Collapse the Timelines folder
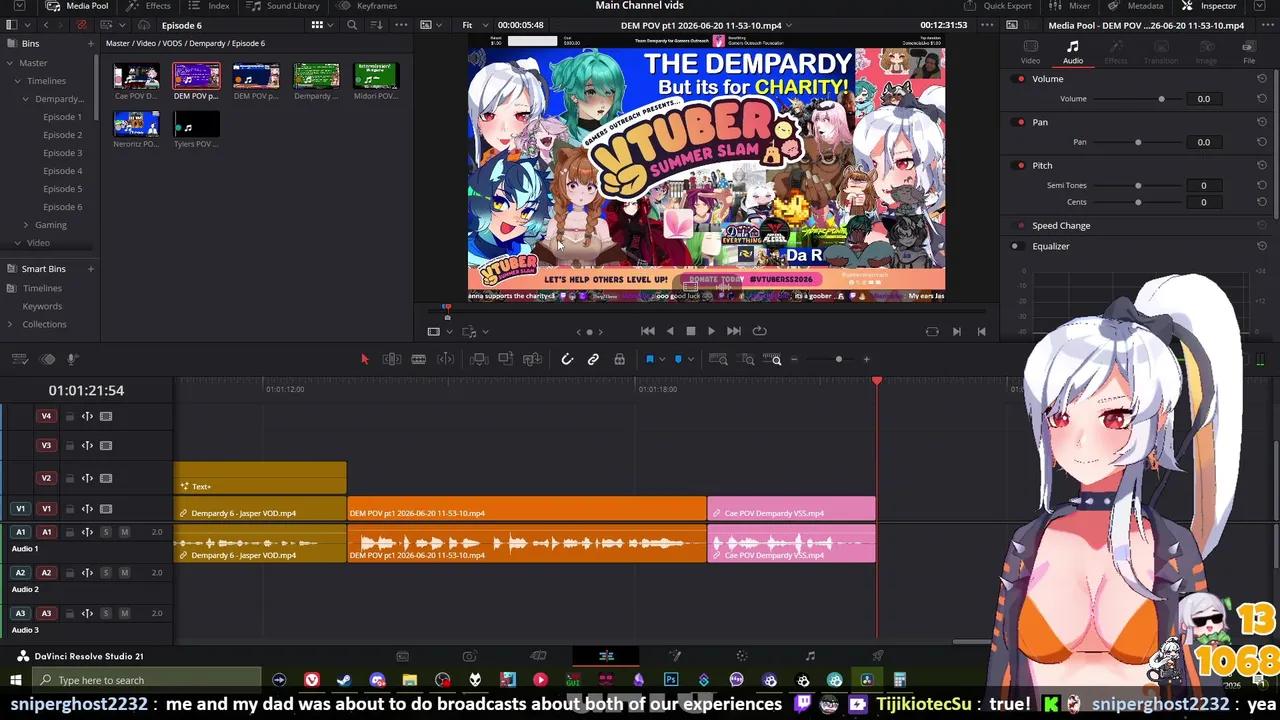 click(18, 81)
